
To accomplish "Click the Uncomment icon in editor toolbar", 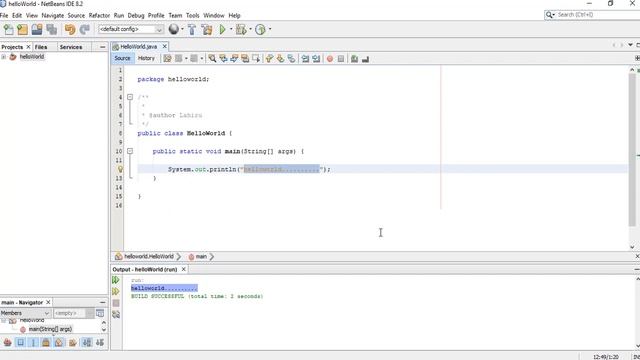I will (365, 59).
